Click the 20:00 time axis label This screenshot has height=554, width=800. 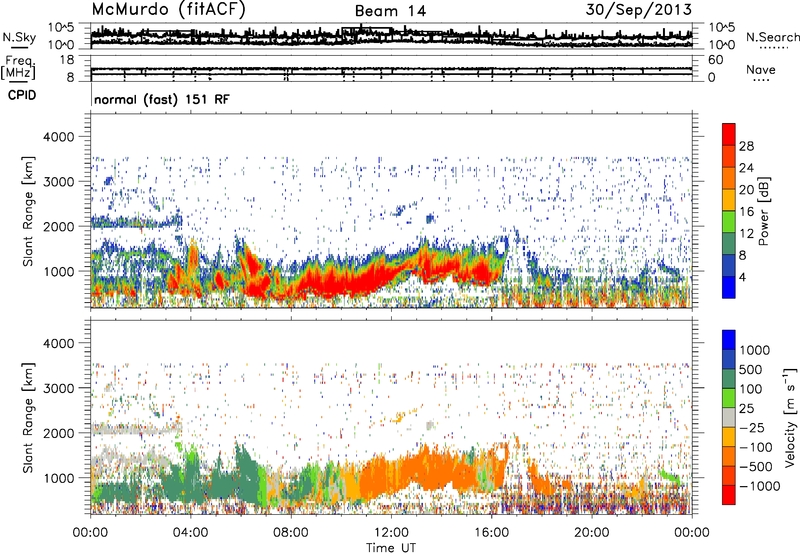click(592, 533)
